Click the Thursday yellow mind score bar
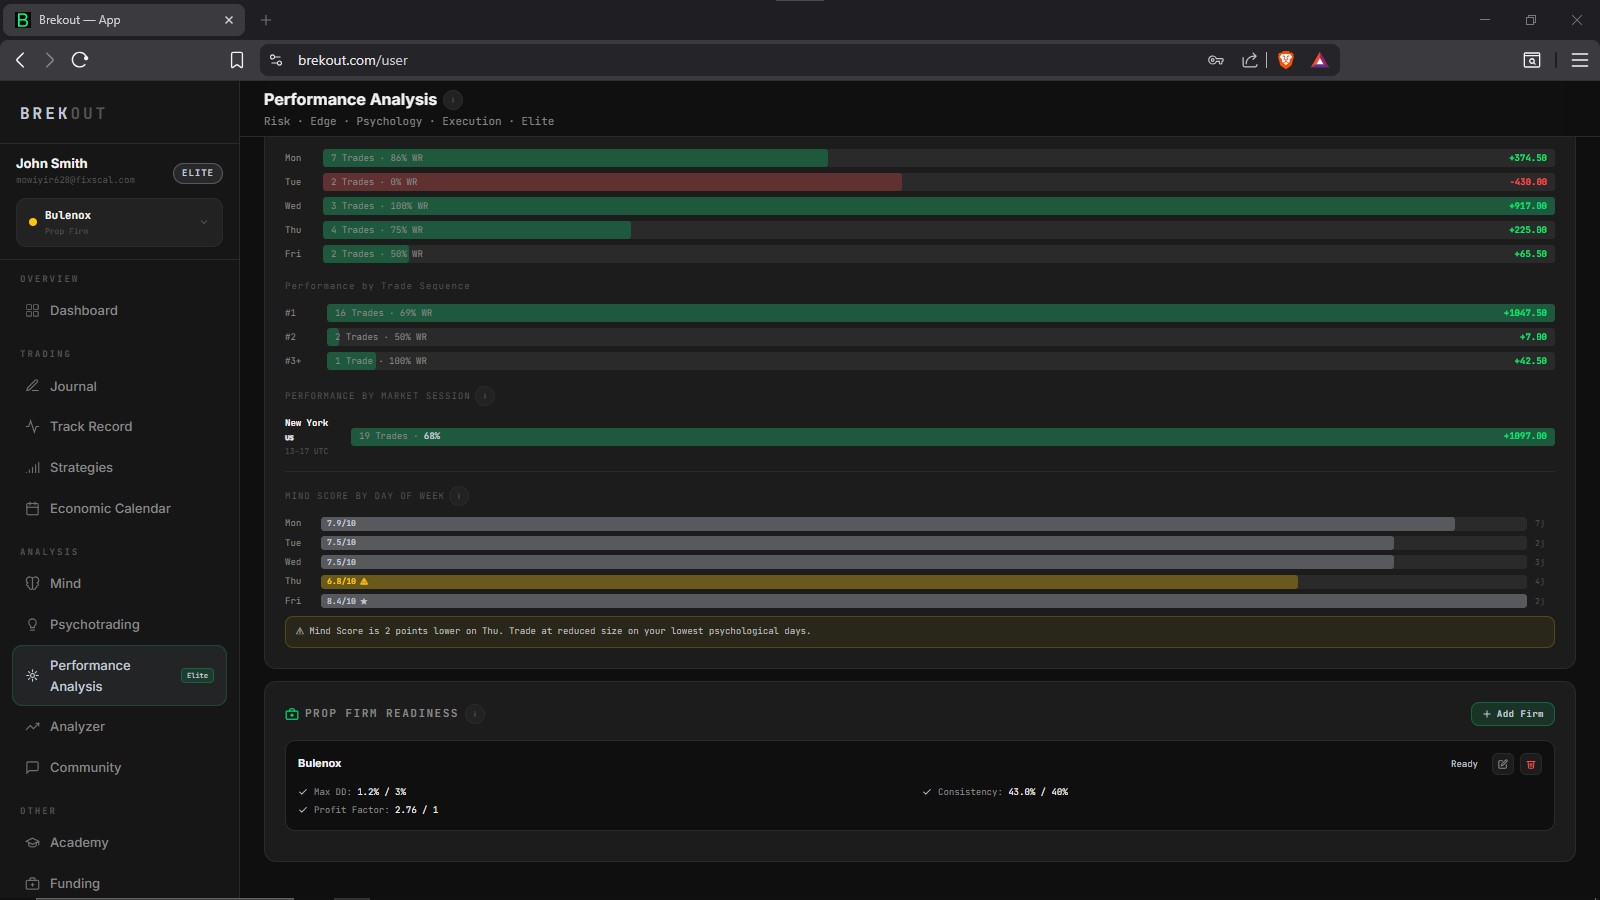 (x=809, y=581)
